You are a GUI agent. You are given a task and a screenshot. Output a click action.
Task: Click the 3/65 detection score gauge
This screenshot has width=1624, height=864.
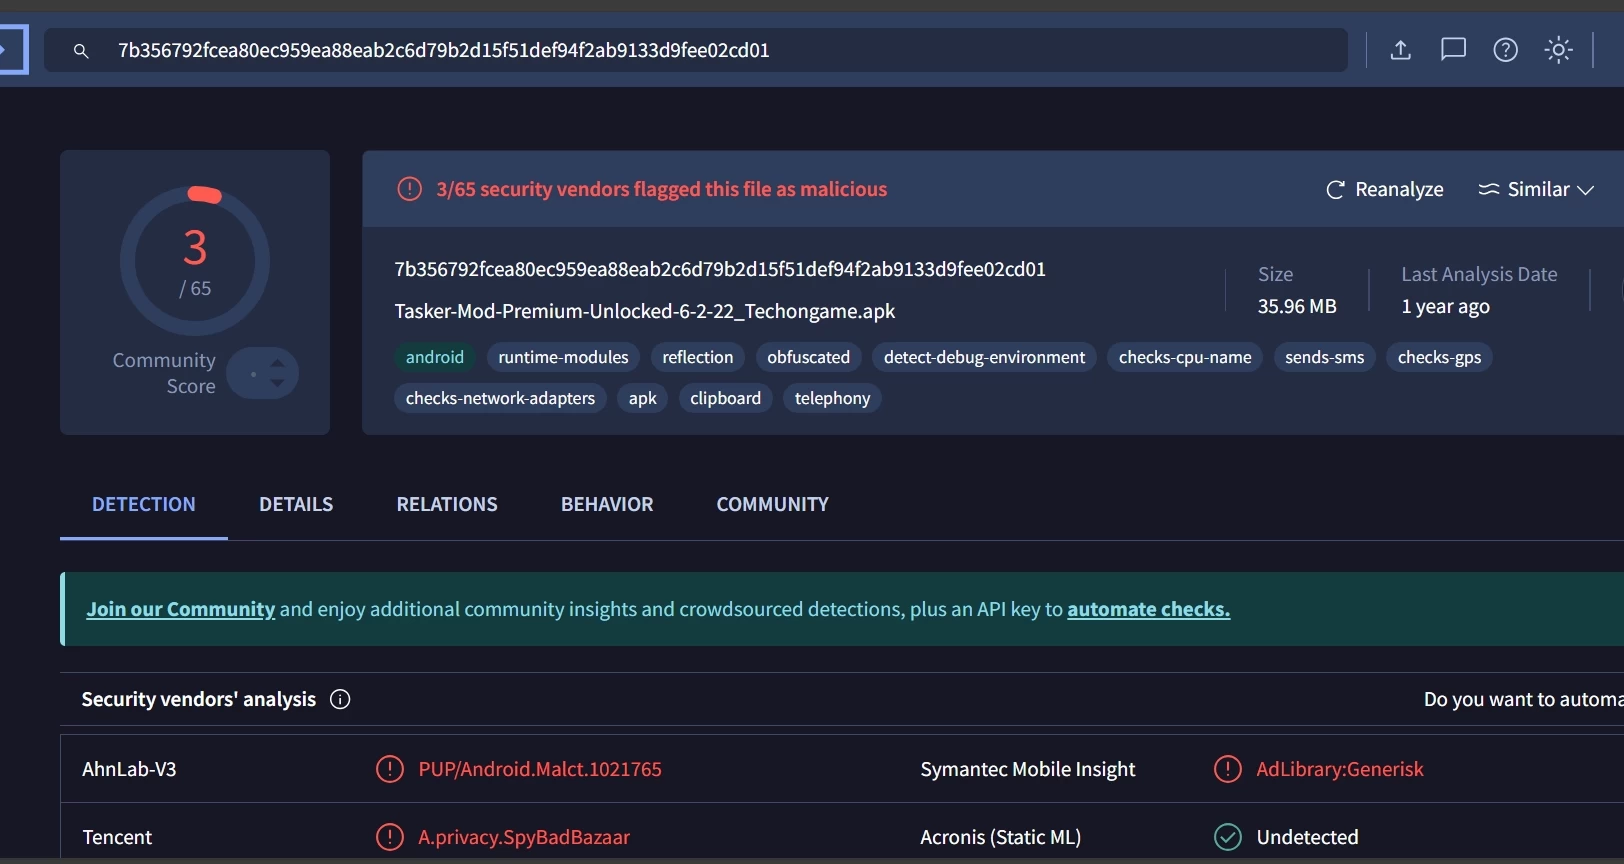coord(195,261)
